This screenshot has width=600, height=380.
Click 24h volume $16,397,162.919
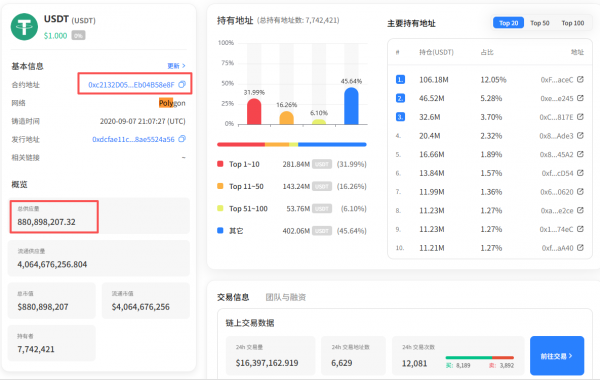[x=267, y=363]
